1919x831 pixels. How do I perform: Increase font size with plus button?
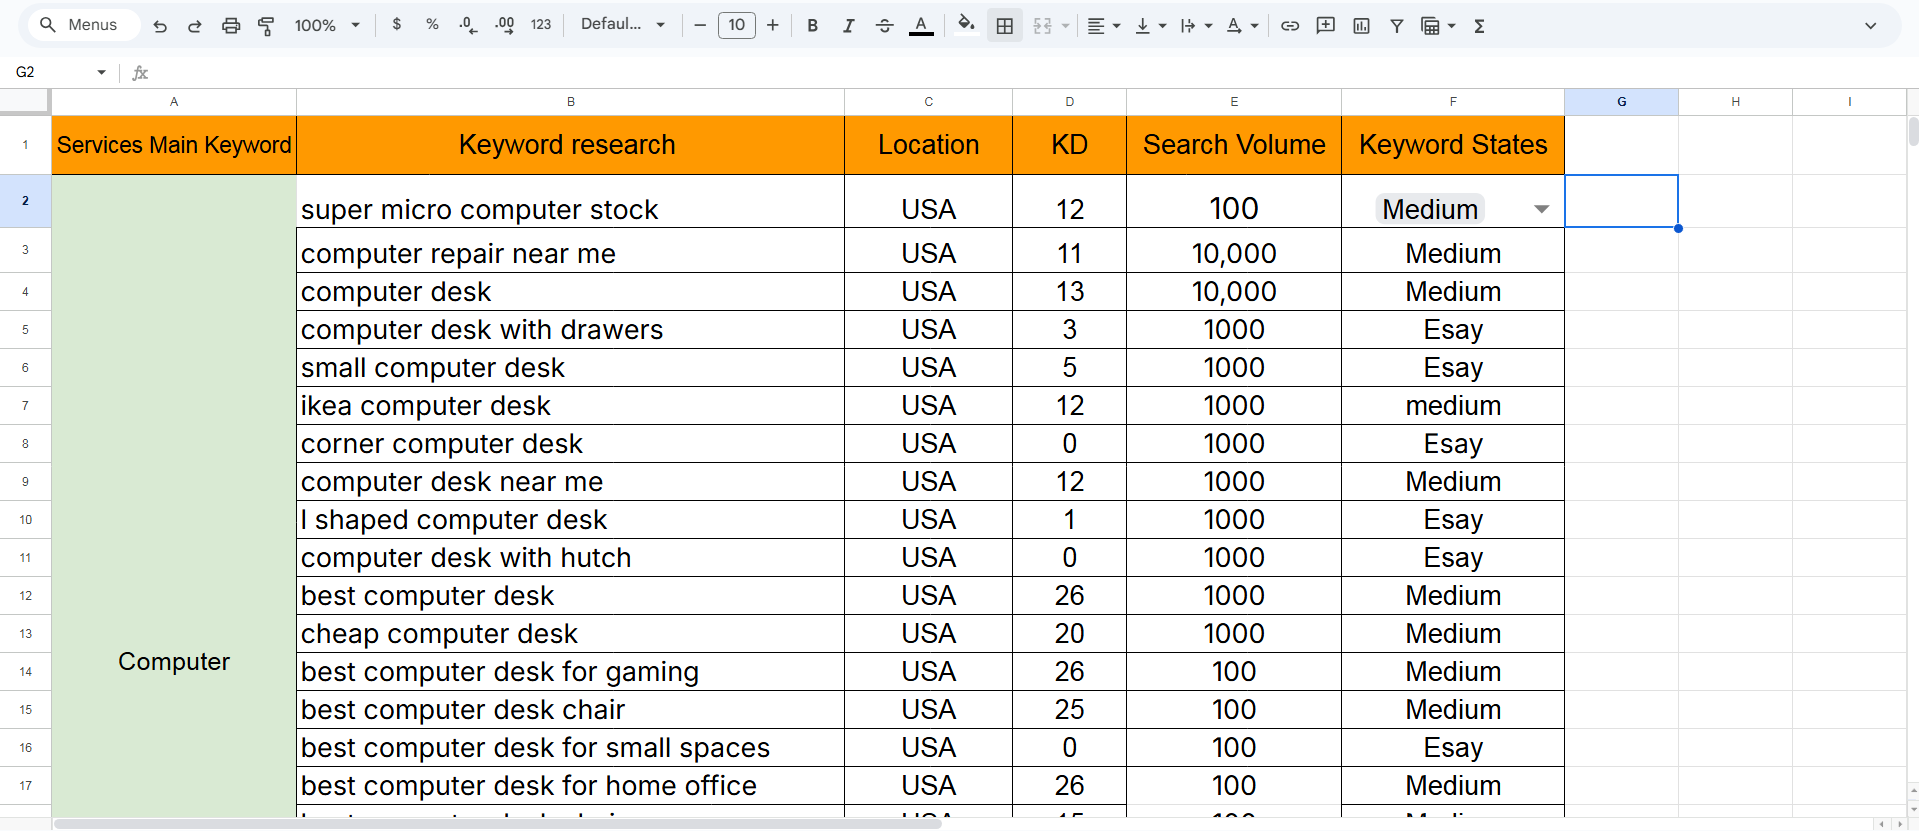click(x=773, y=25)
